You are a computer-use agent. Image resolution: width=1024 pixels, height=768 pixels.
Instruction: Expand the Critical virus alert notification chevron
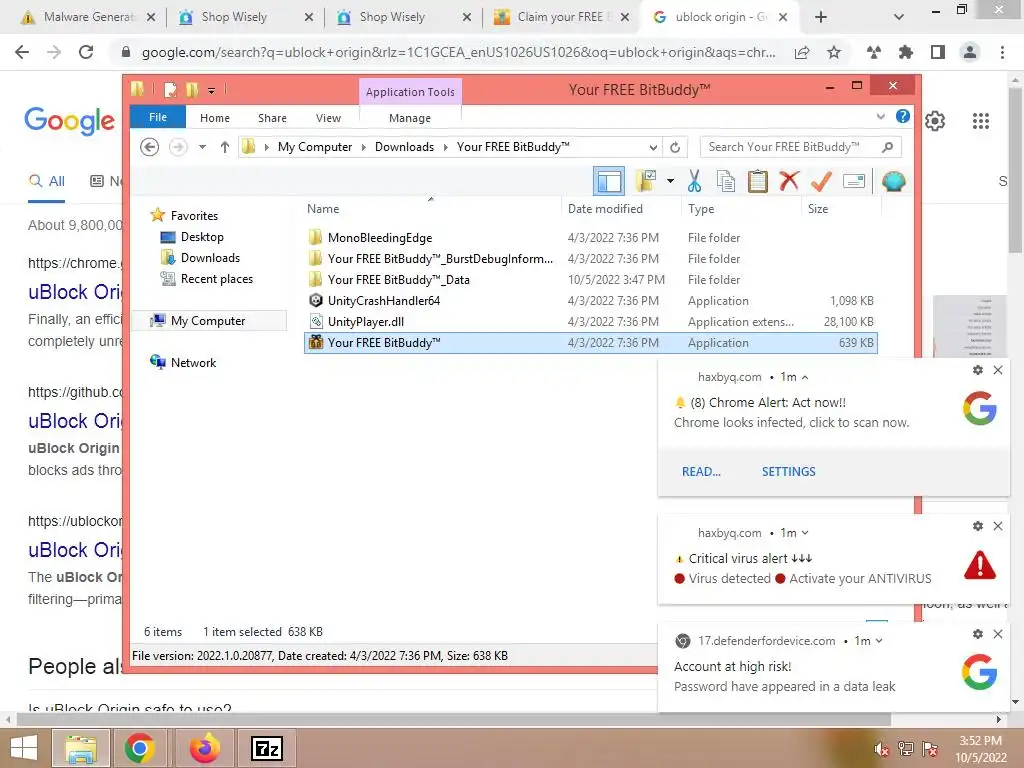click(x=805, y=533)
